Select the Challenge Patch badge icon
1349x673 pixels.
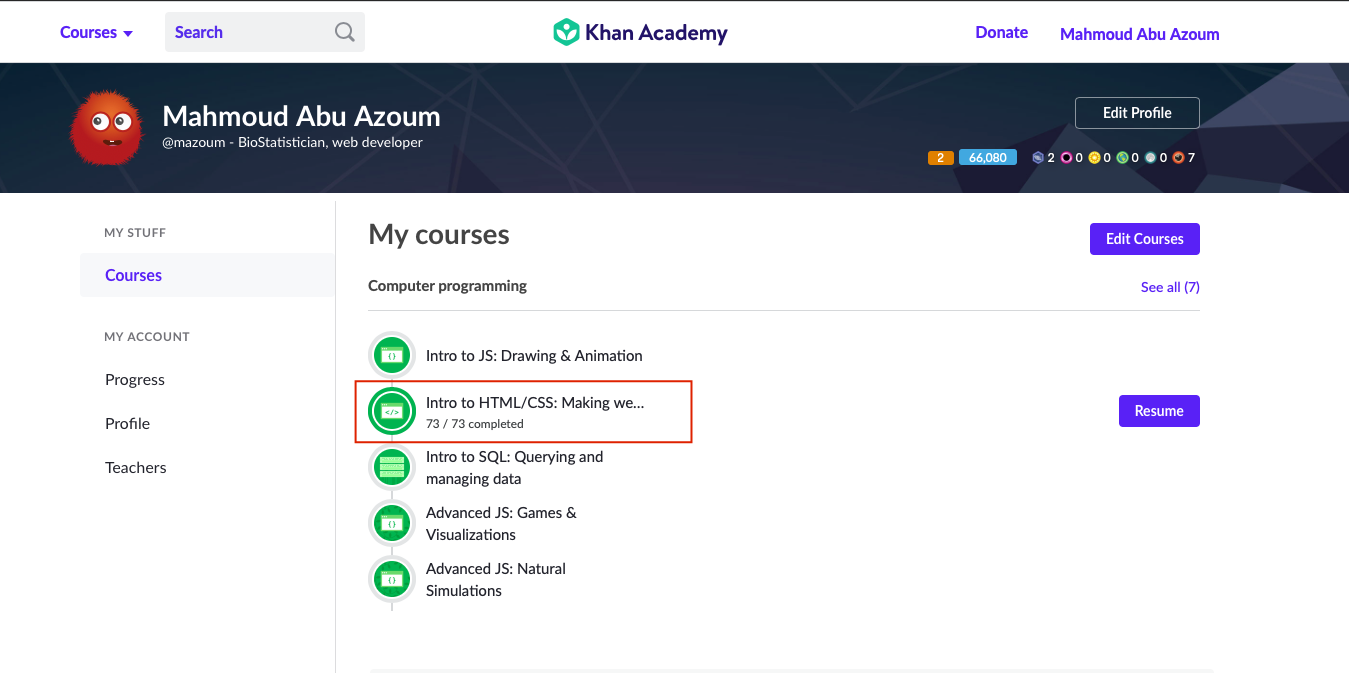coord(1038,157)
